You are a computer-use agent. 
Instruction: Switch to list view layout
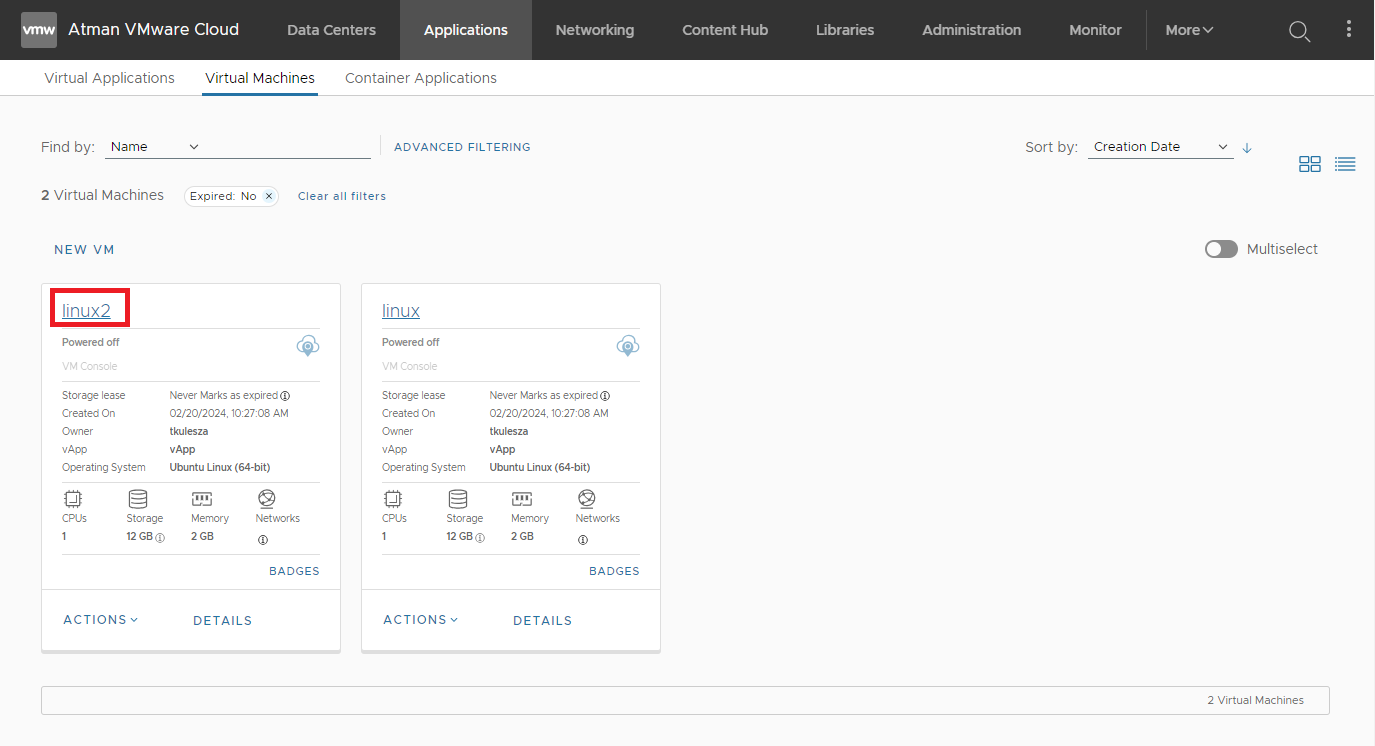(1345, 164)
